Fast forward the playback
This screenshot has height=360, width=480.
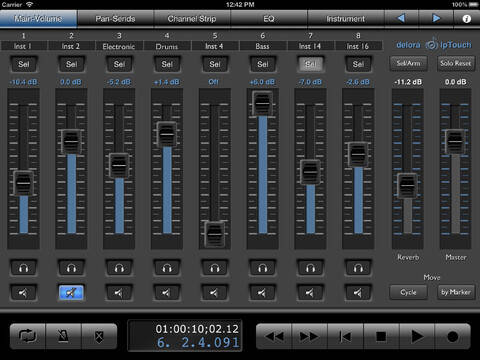point(310,336)
